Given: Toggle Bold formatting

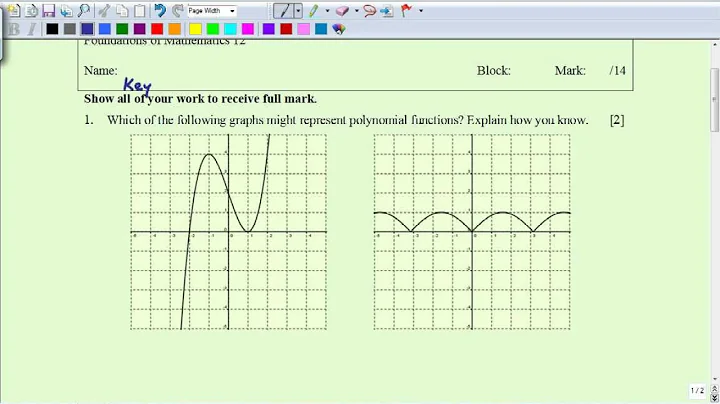Looking at the screenshot, I should (14, 29).
